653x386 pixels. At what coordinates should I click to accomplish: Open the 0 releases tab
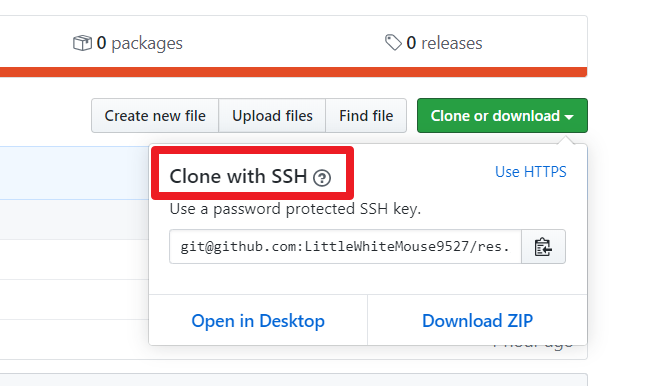(x=434, y=43)
